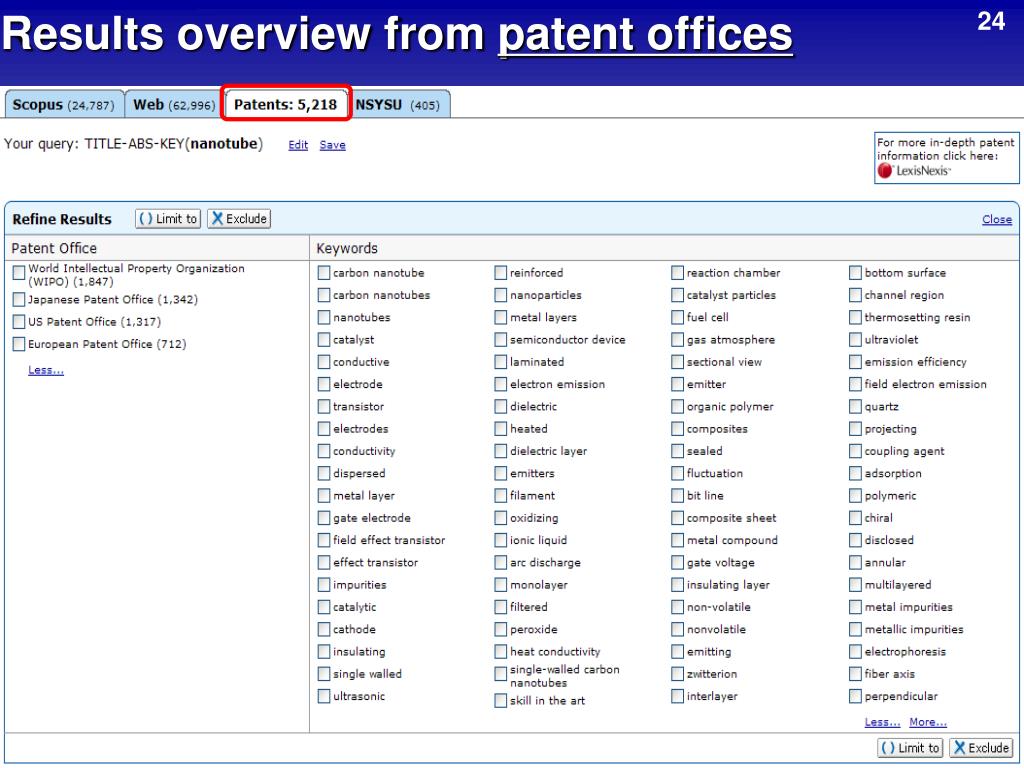
Task: Tick the nonvolatile keyword checkbox
Action: pyautogui.click(x=678, y=629)
